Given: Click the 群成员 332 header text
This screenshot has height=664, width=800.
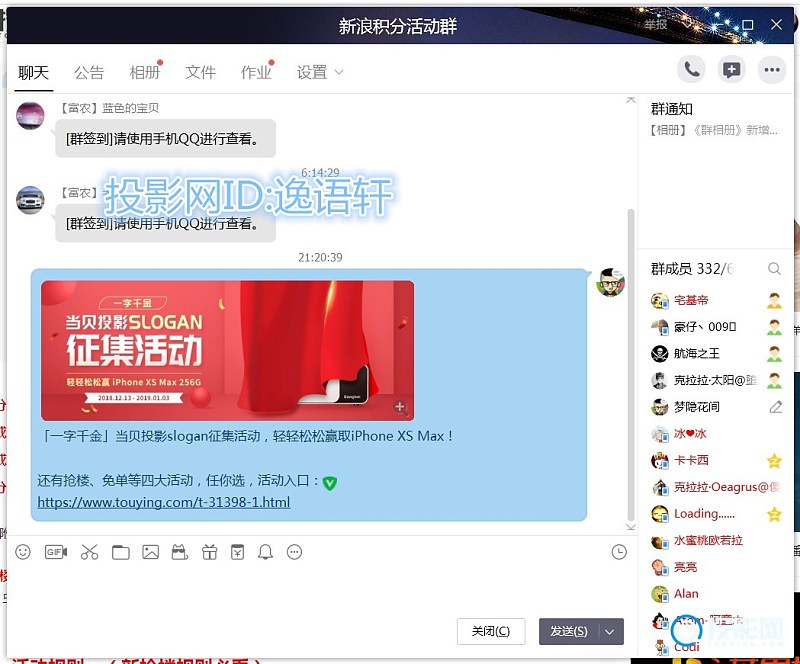Looking at the screenshot, I should click(x=691, y=268).
